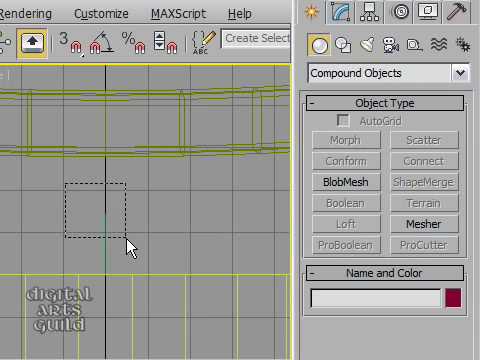Select the Geometry category icon
Screen dimensions: 480x360
pyautogui.click(x=319, y=45)
